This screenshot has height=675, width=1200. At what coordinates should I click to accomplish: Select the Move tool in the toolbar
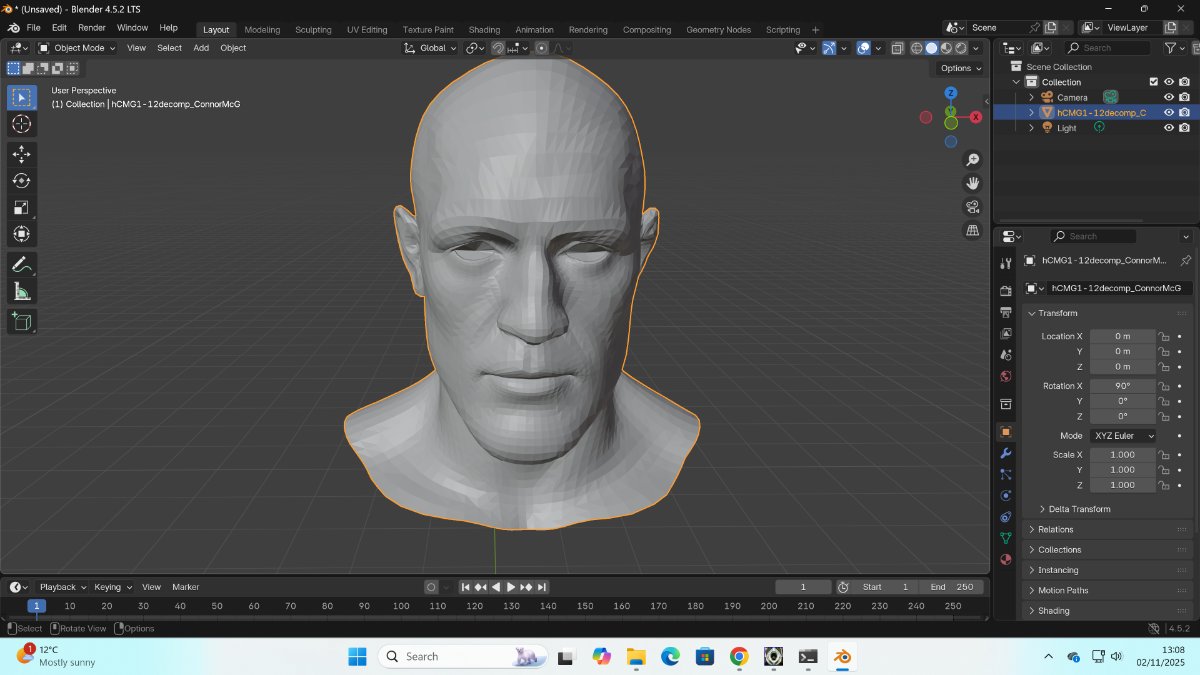[22, 154]
